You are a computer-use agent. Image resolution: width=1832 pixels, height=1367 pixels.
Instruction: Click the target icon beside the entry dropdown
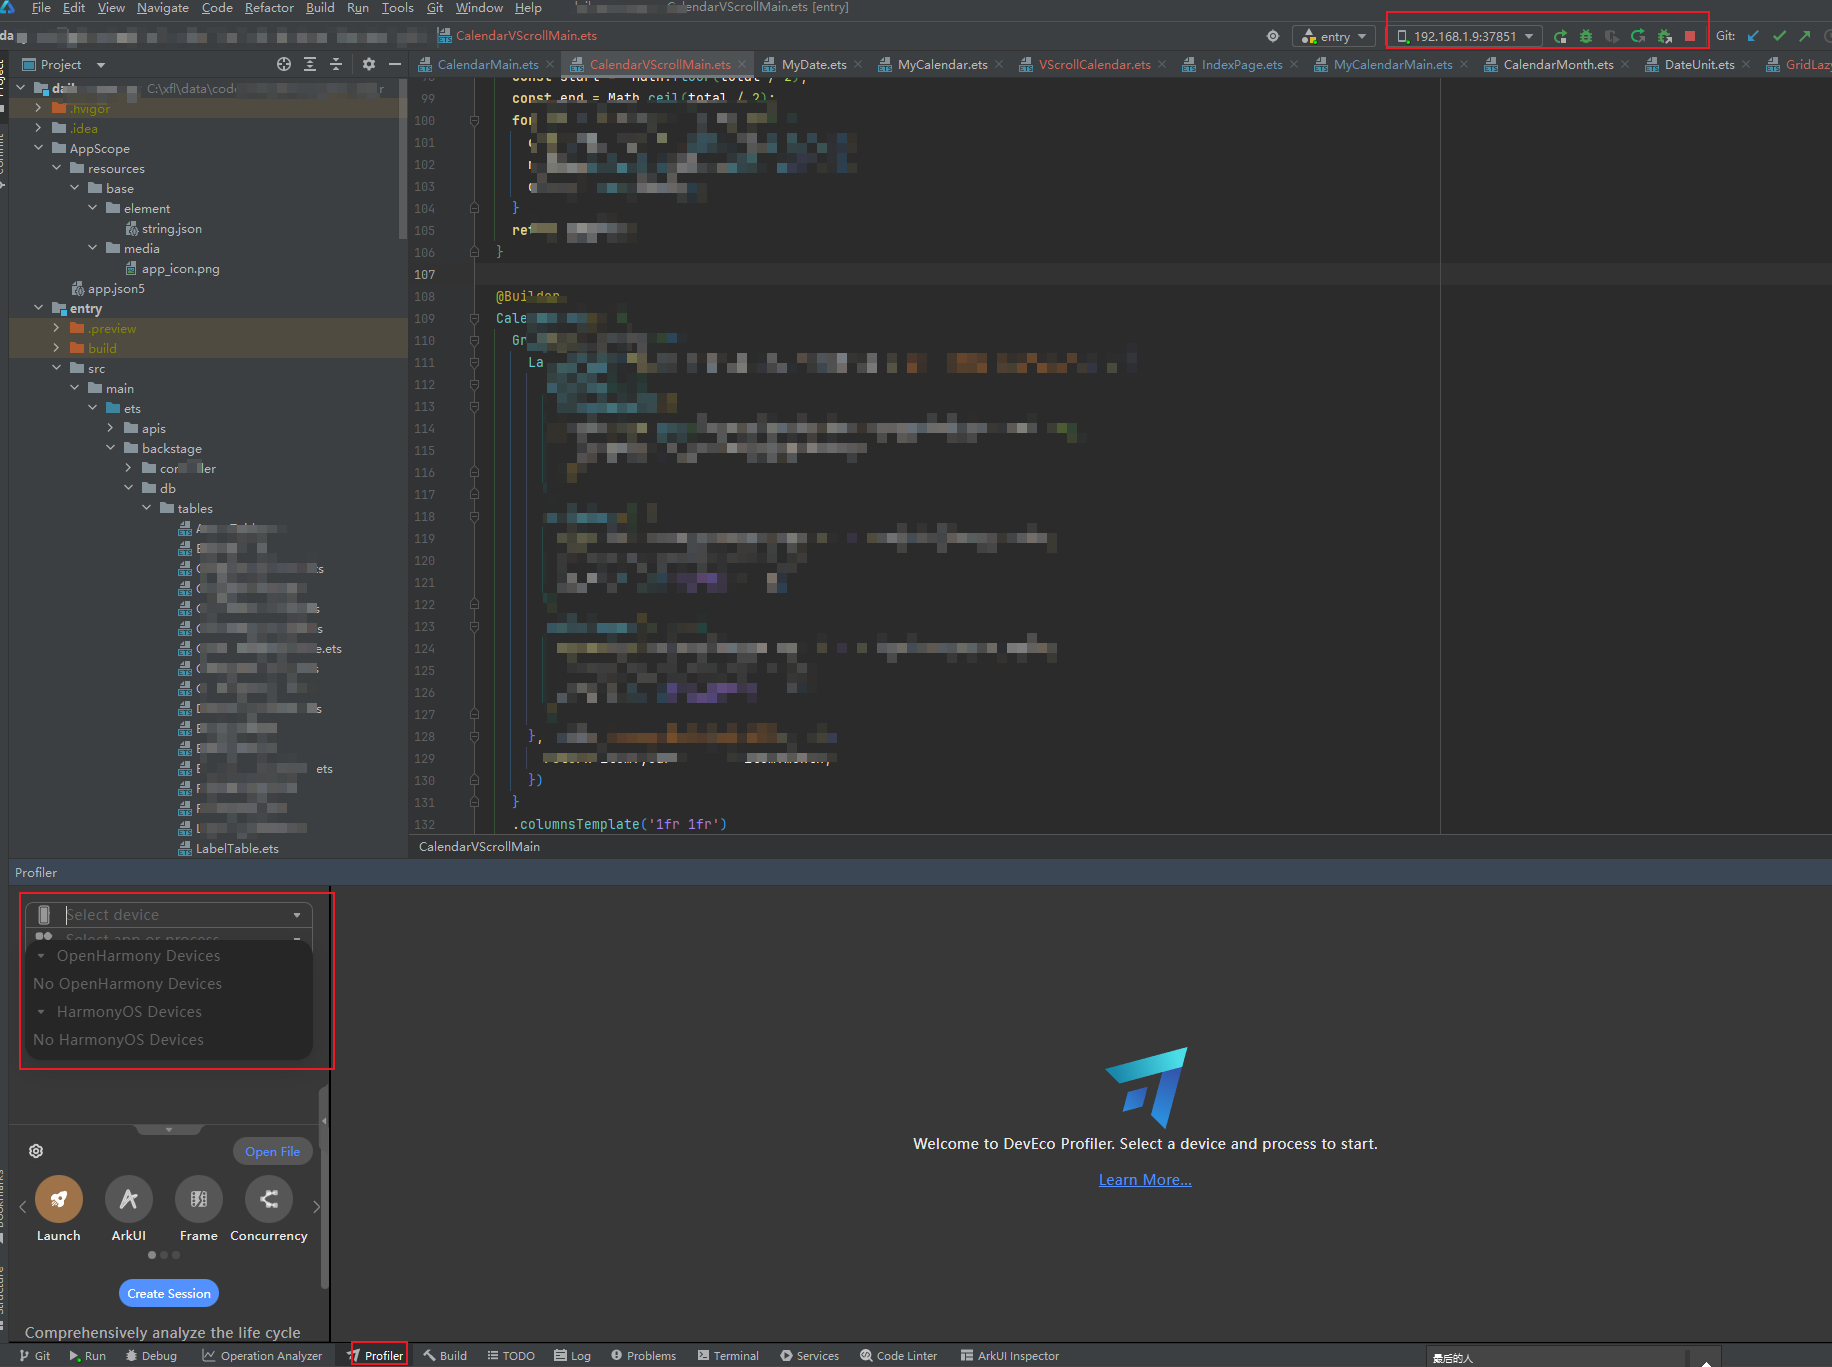(1273, 36)
